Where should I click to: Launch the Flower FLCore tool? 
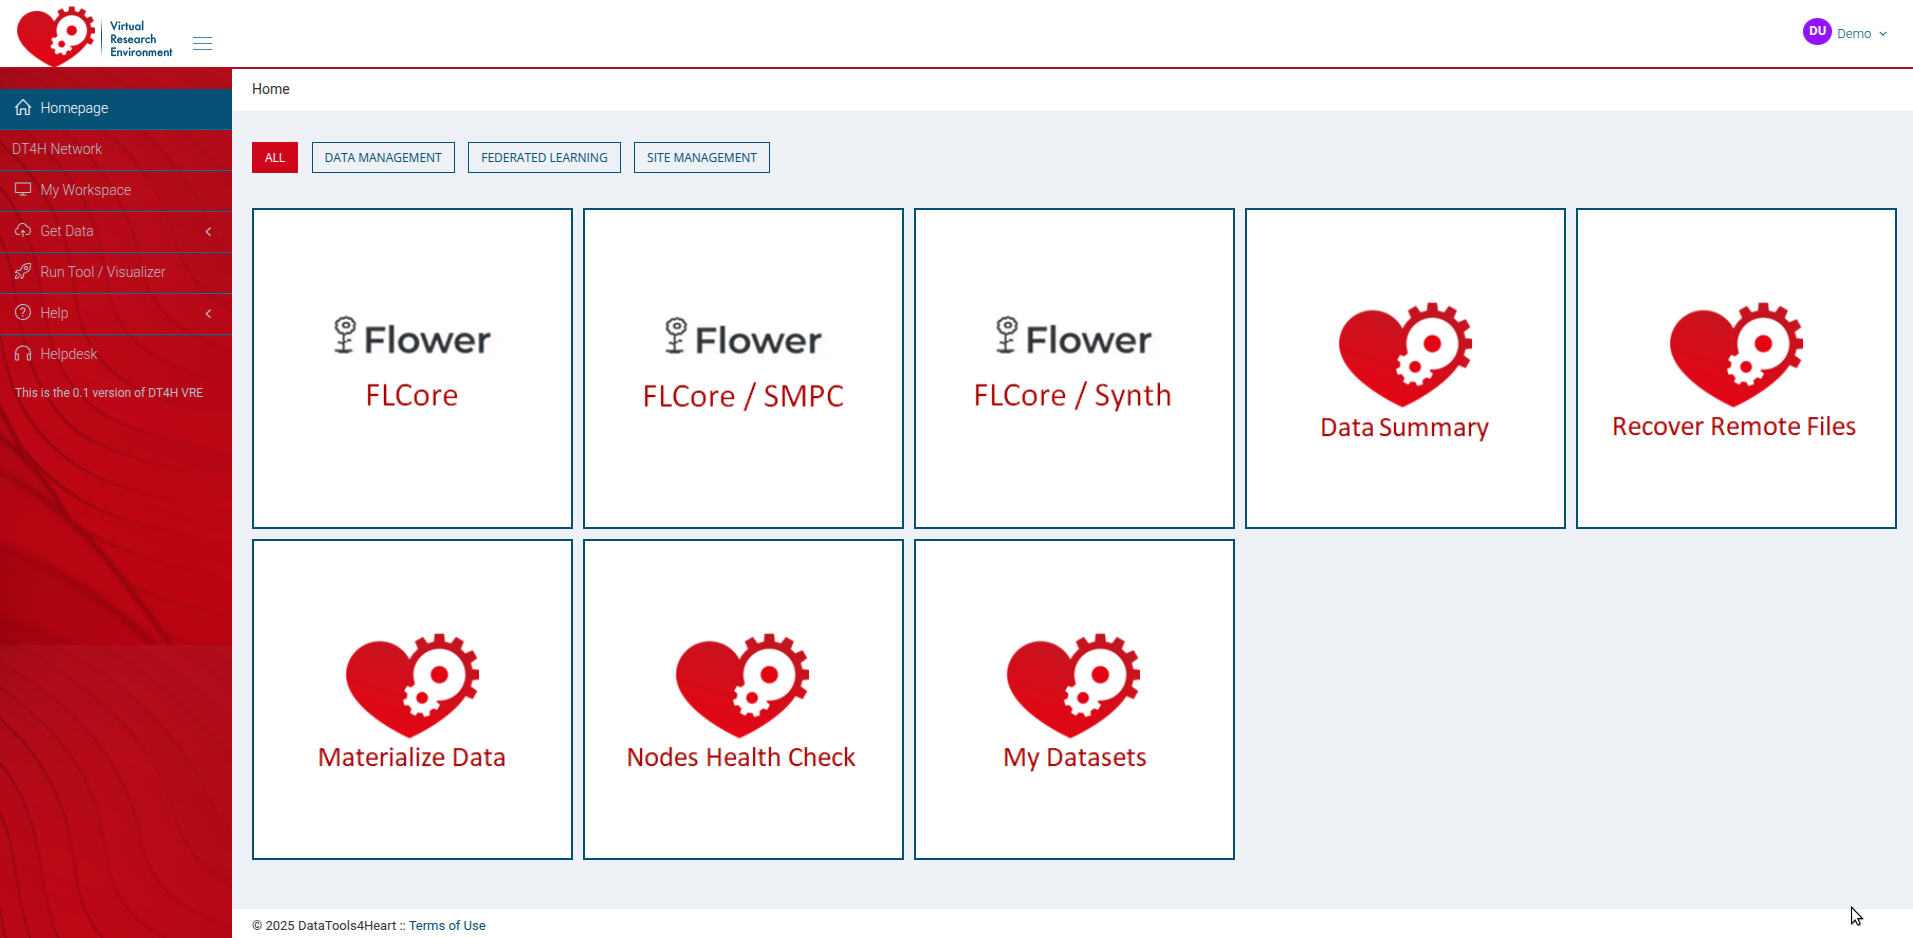[412, 368]
